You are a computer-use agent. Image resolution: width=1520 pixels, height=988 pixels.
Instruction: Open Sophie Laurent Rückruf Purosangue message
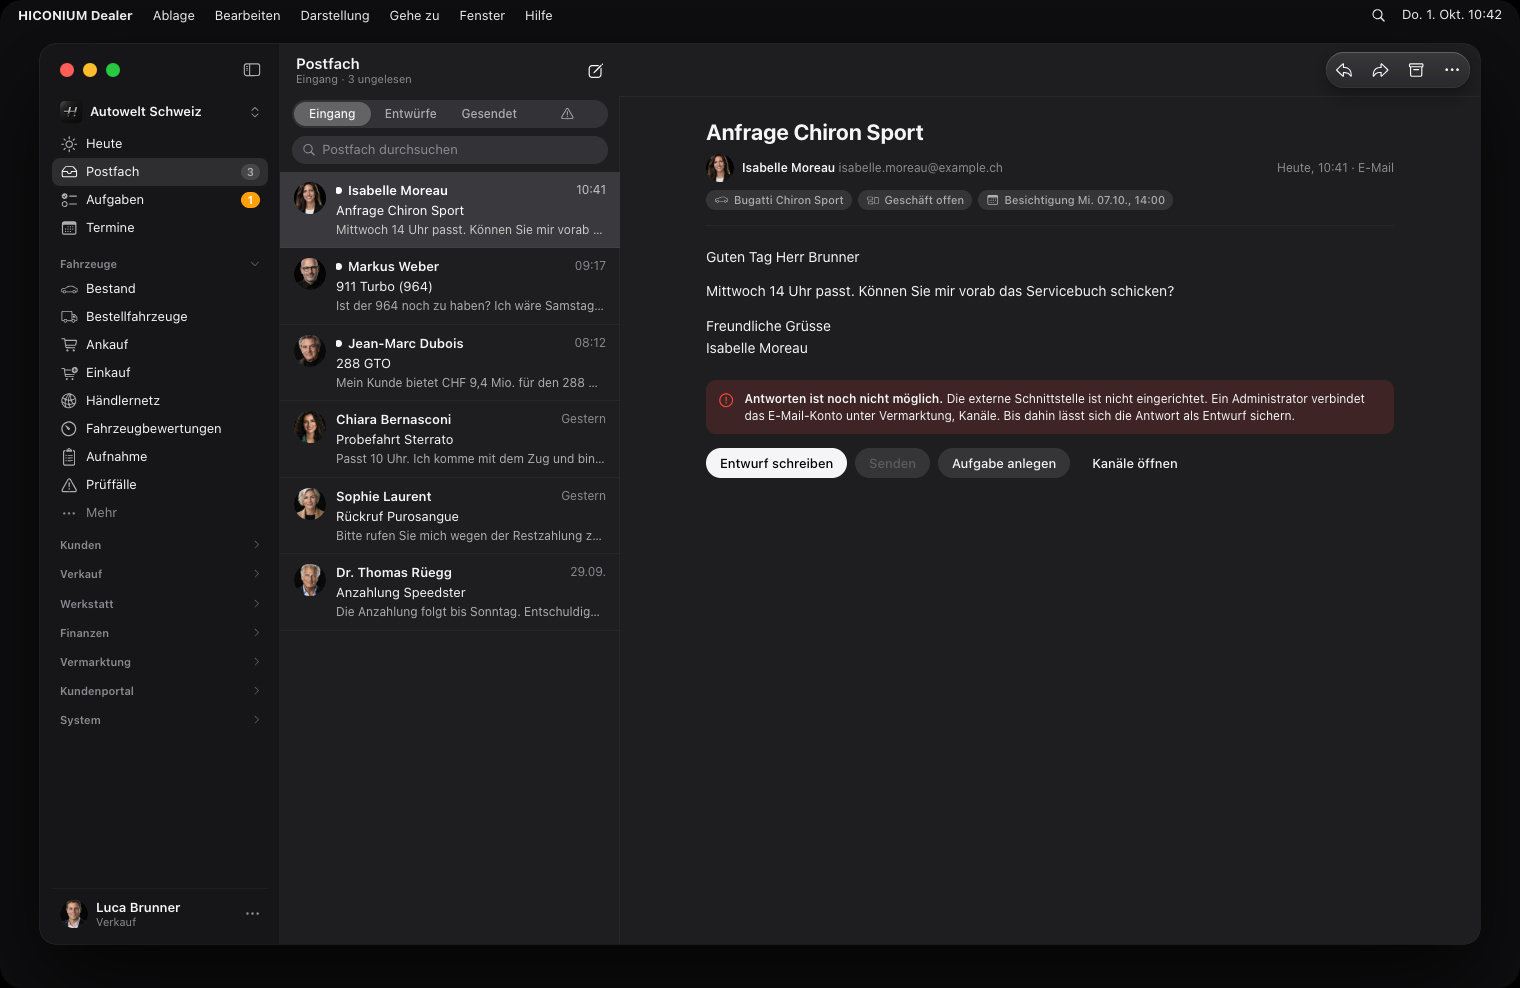[x=450, y=516]
